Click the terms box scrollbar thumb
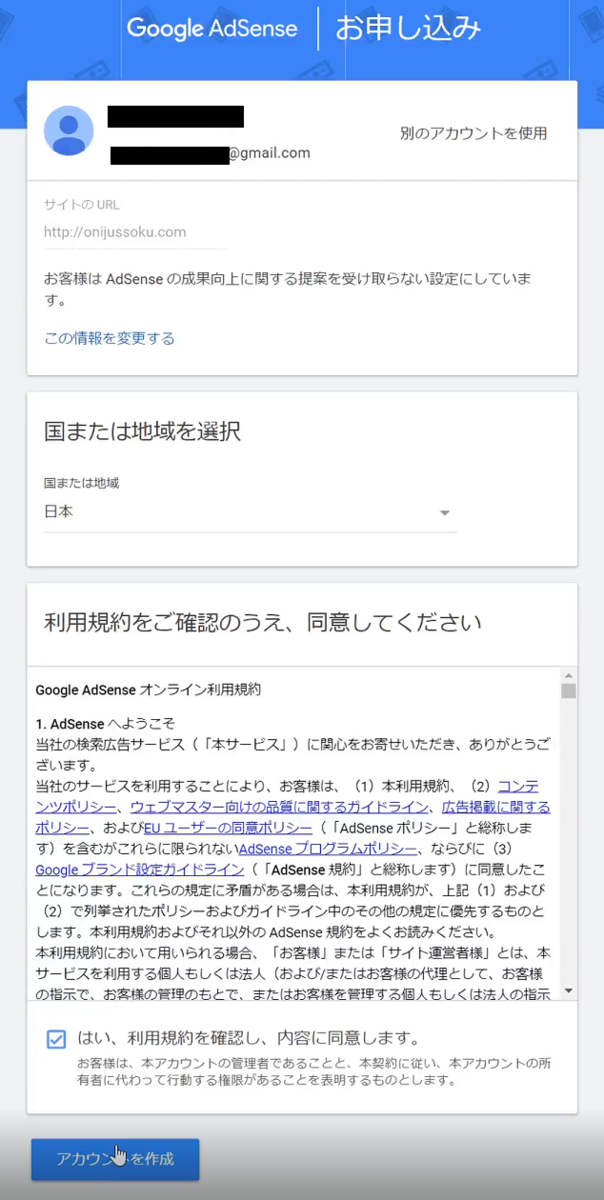This screenshot has width=604, height=1200. 568,691
